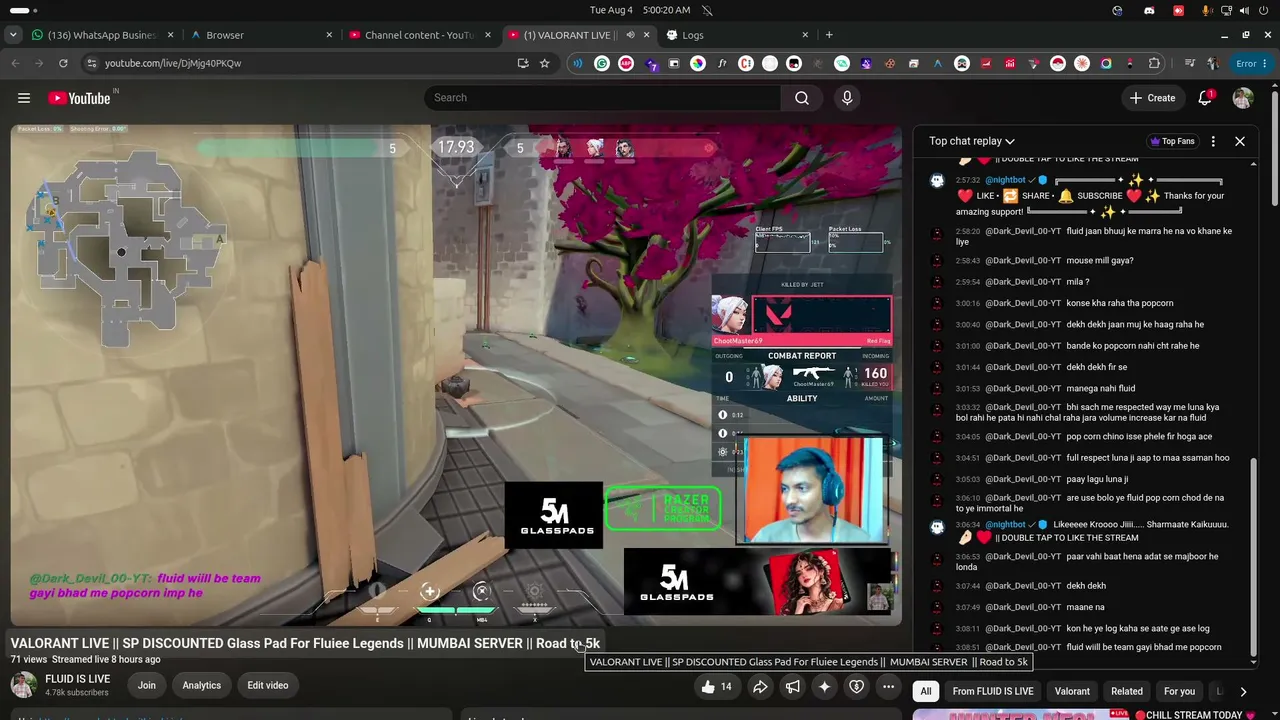Click the sparkle Ask button
The image size is (1280, 720).
point(824,687)
